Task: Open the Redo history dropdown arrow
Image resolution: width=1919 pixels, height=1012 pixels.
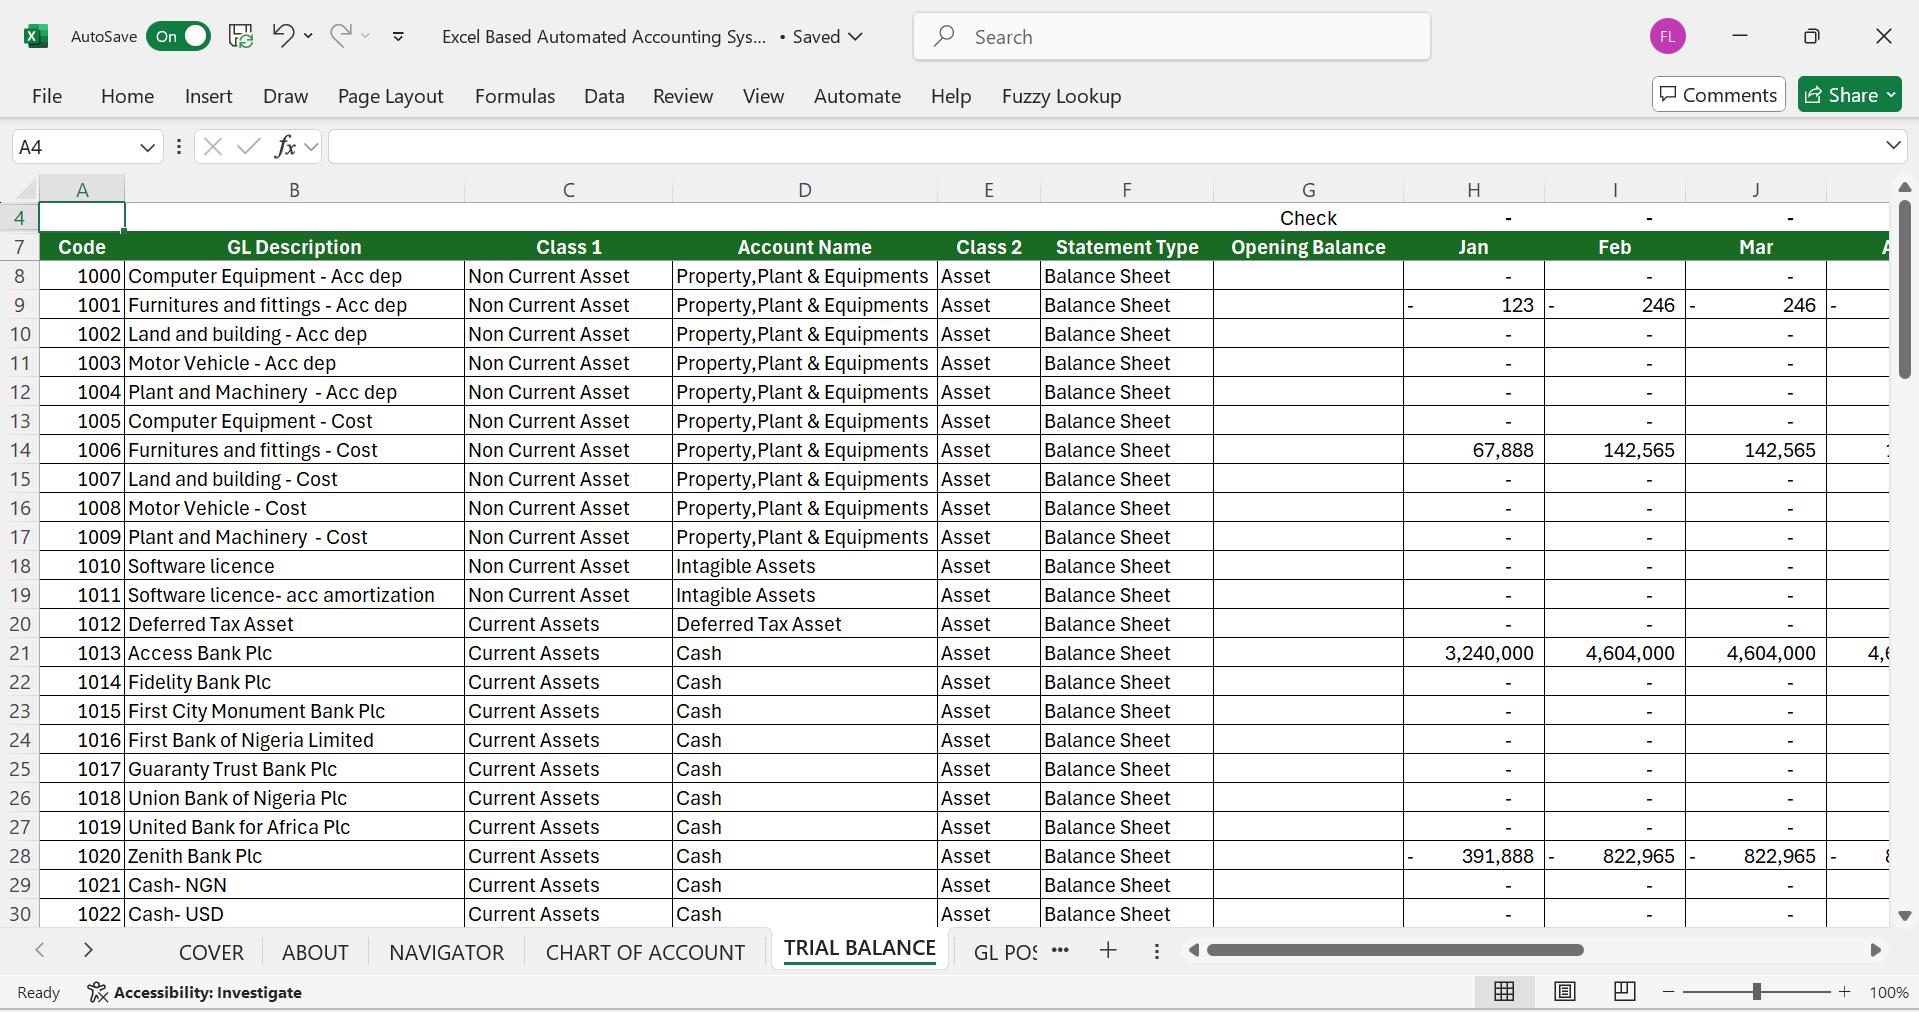Action: tap(366, 36)
